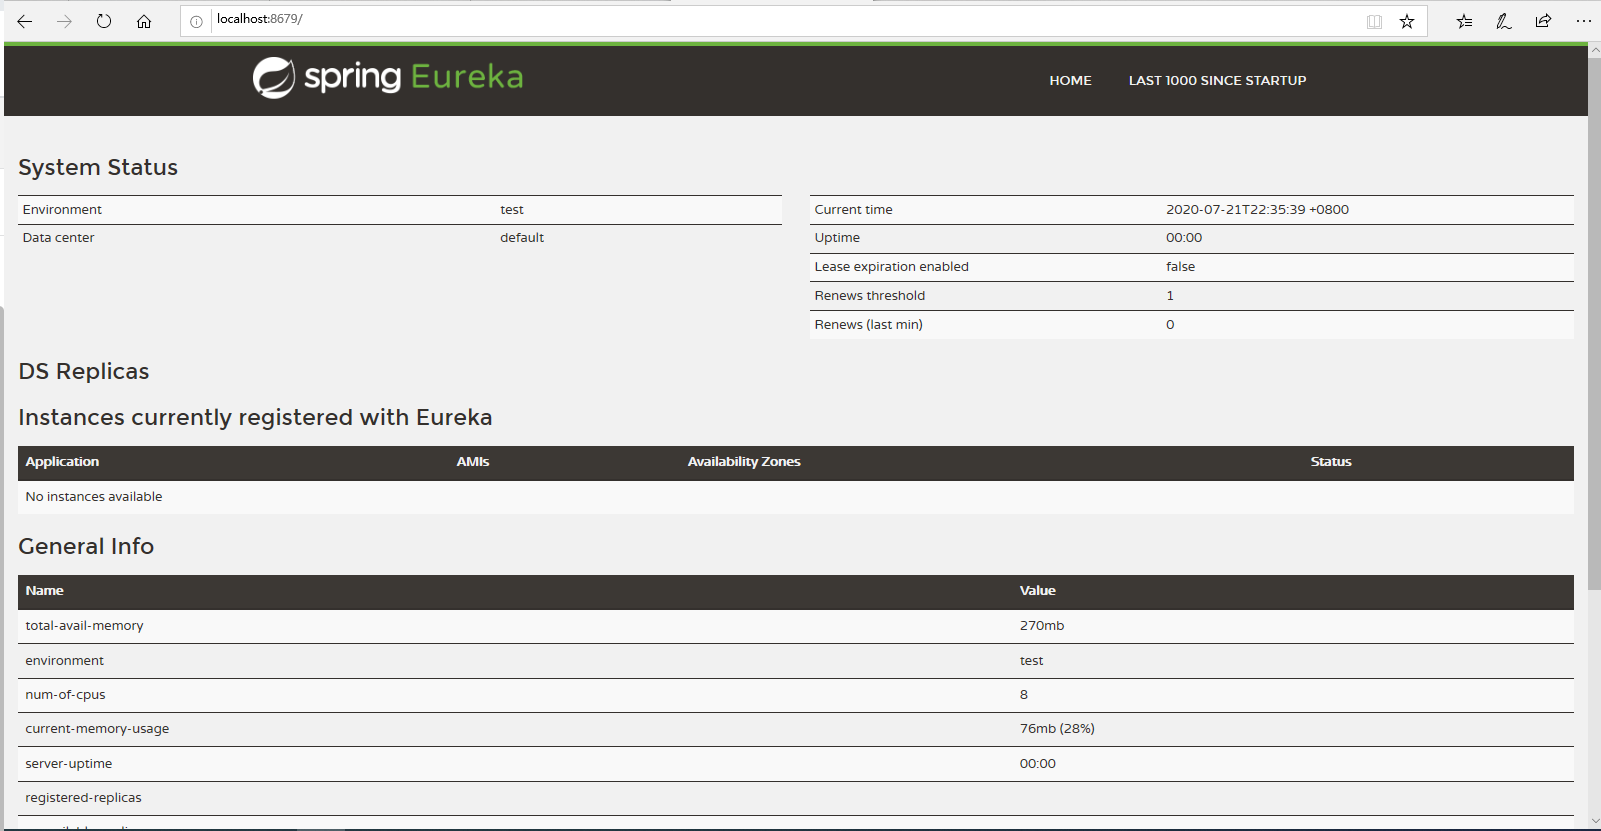The image size is (1601, 831).
Task: Click the Renews (last min) label
Action: (x=868, y=325)
